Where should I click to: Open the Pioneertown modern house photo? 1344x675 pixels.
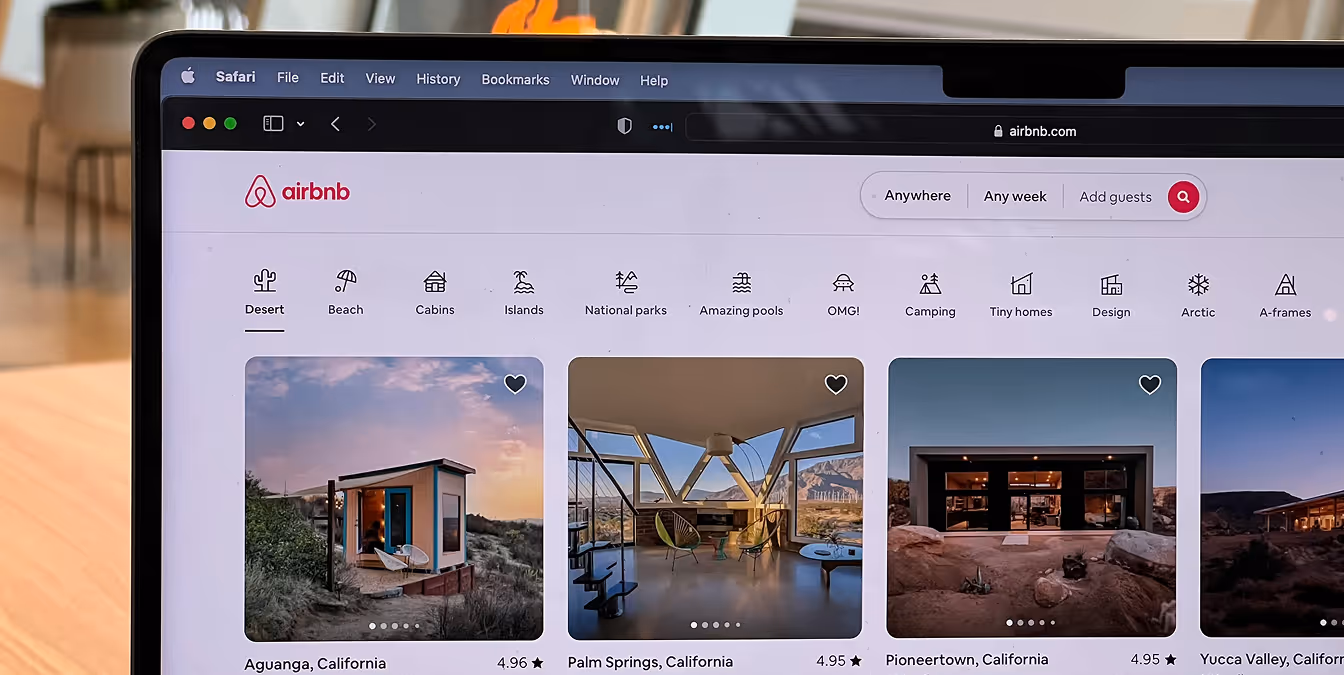tap(1032, 498)
